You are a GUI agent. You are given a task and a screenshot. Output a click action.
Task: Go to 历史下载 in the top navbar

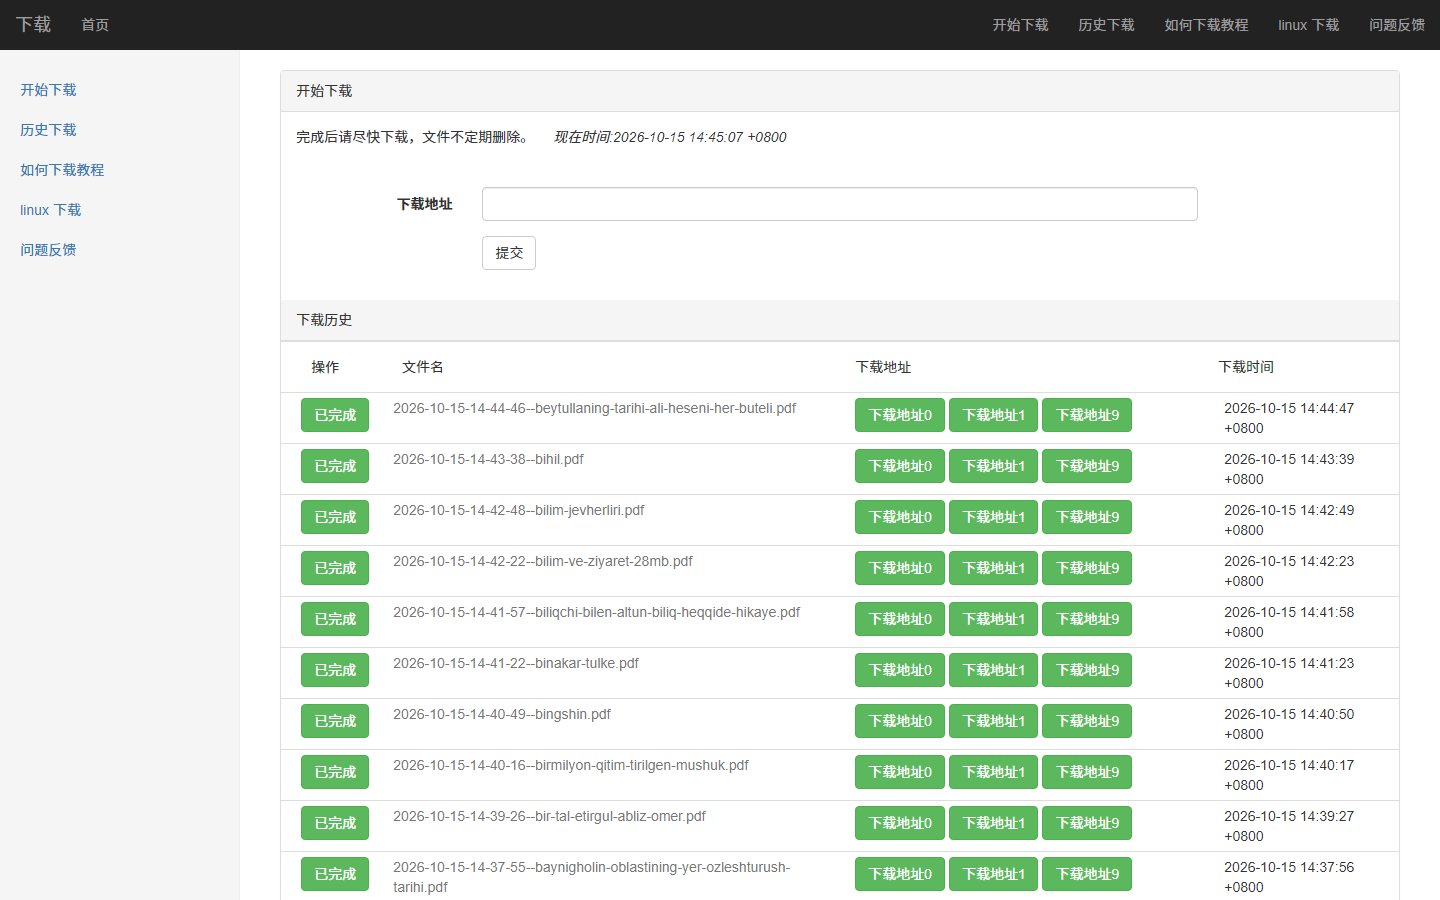pos(1106,25)
